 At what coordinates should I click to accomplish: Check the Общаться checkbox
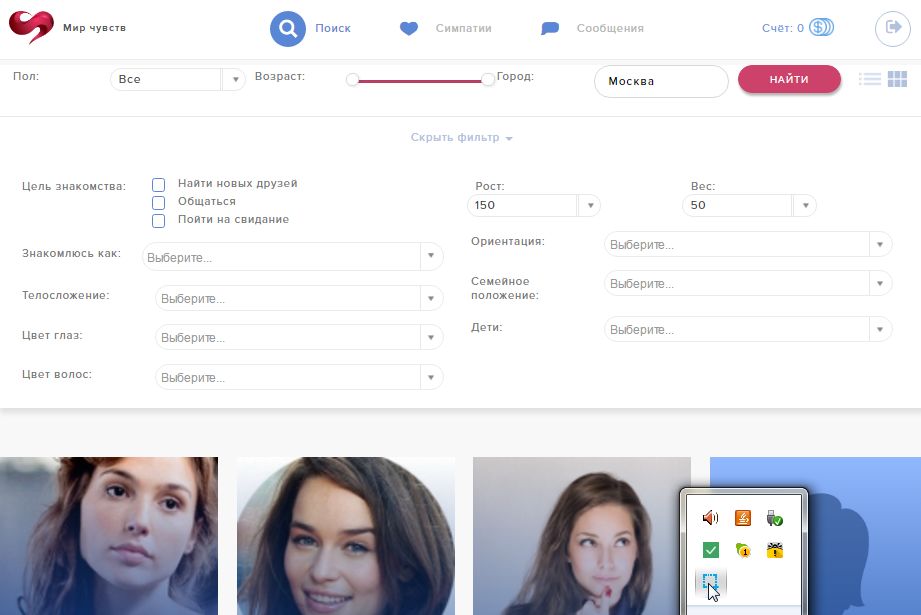click(x=159, y=203)
